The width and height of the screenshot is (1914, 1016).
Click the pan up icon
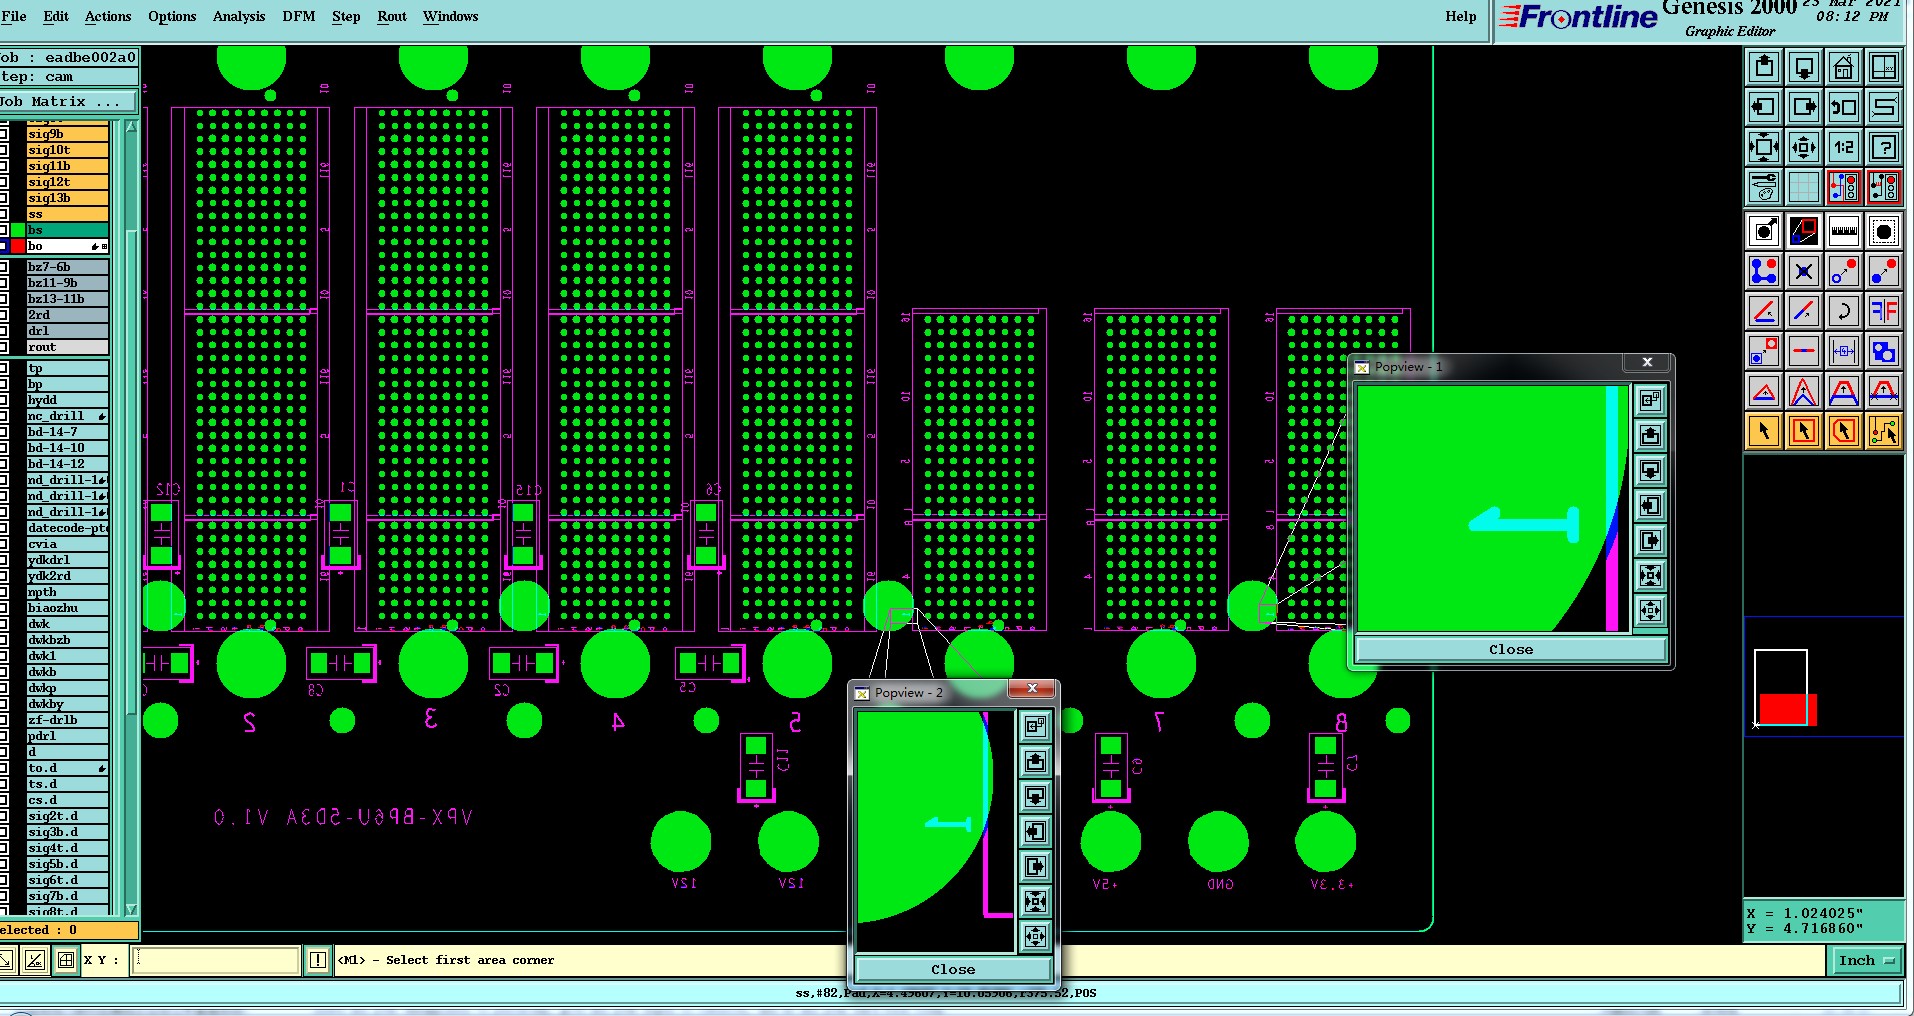(x=1764, y=67)
